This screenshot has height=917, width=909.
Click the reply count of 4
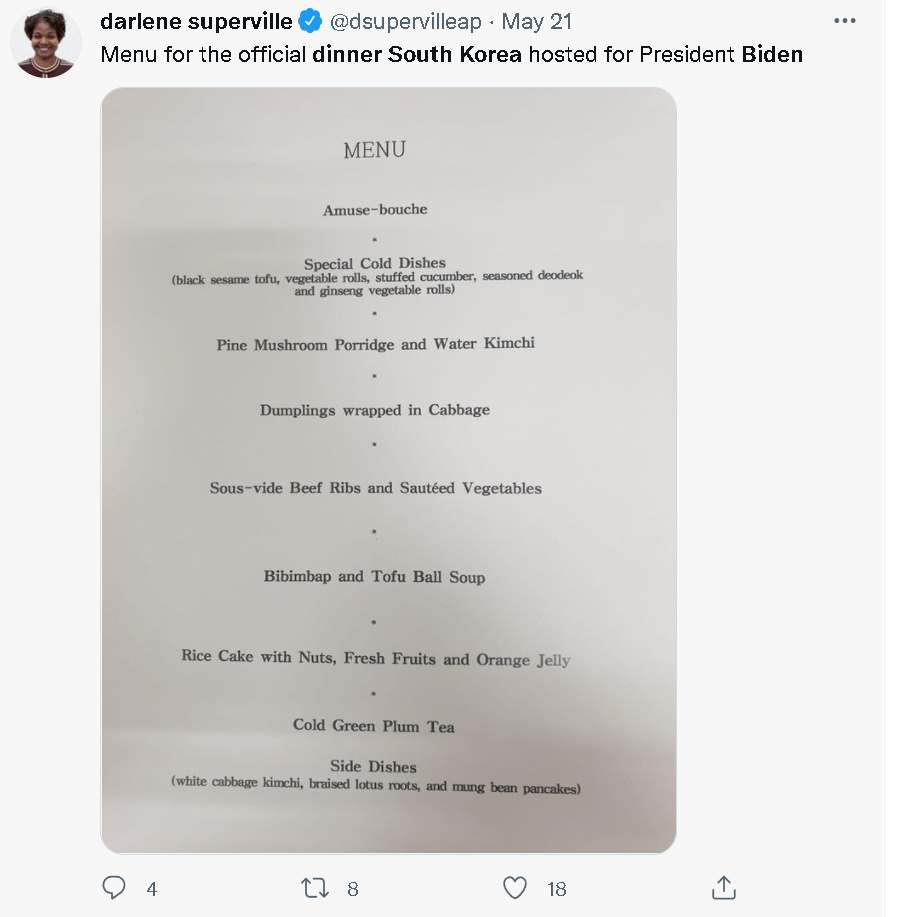pos(152,888)
